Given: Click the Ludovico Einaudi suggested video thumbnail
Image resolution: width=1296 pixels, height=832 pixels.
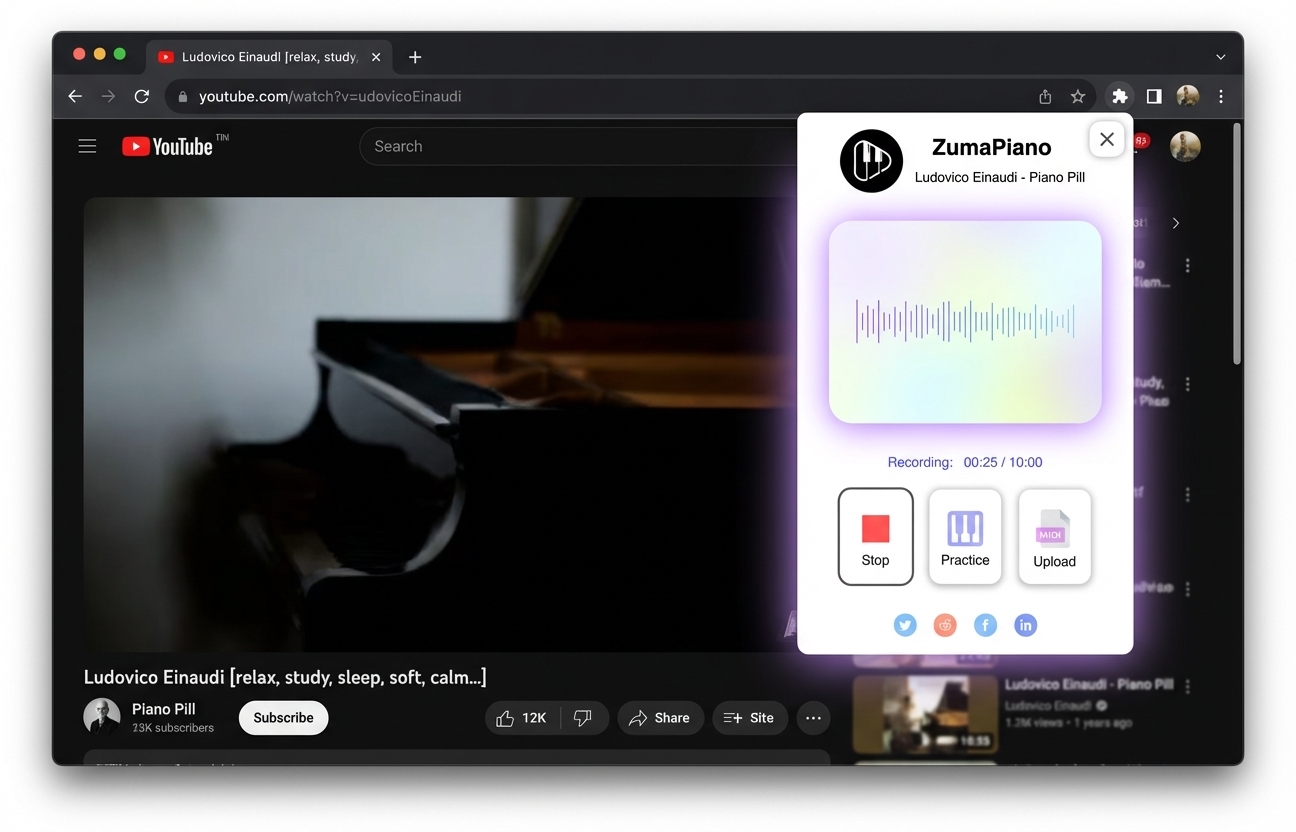Looking at the screenshot, I should coord(924,714).
